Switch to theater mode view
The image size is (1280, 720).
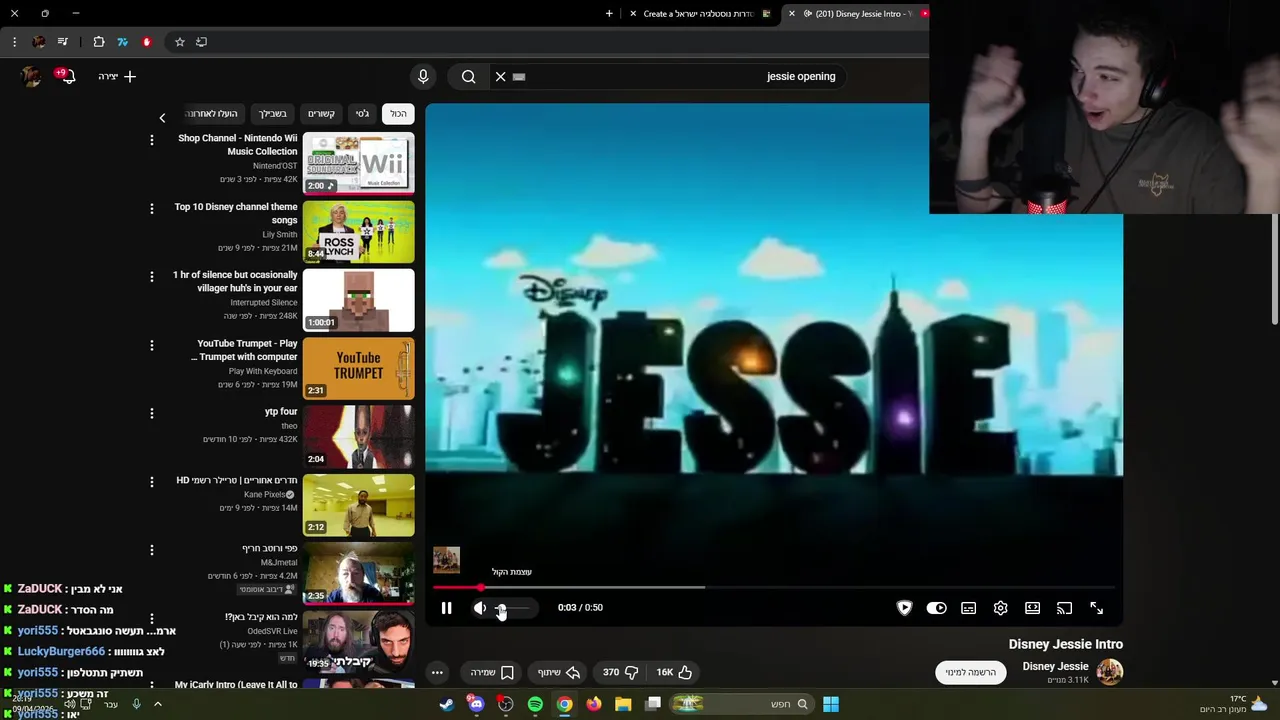[x=1032, y=608]
